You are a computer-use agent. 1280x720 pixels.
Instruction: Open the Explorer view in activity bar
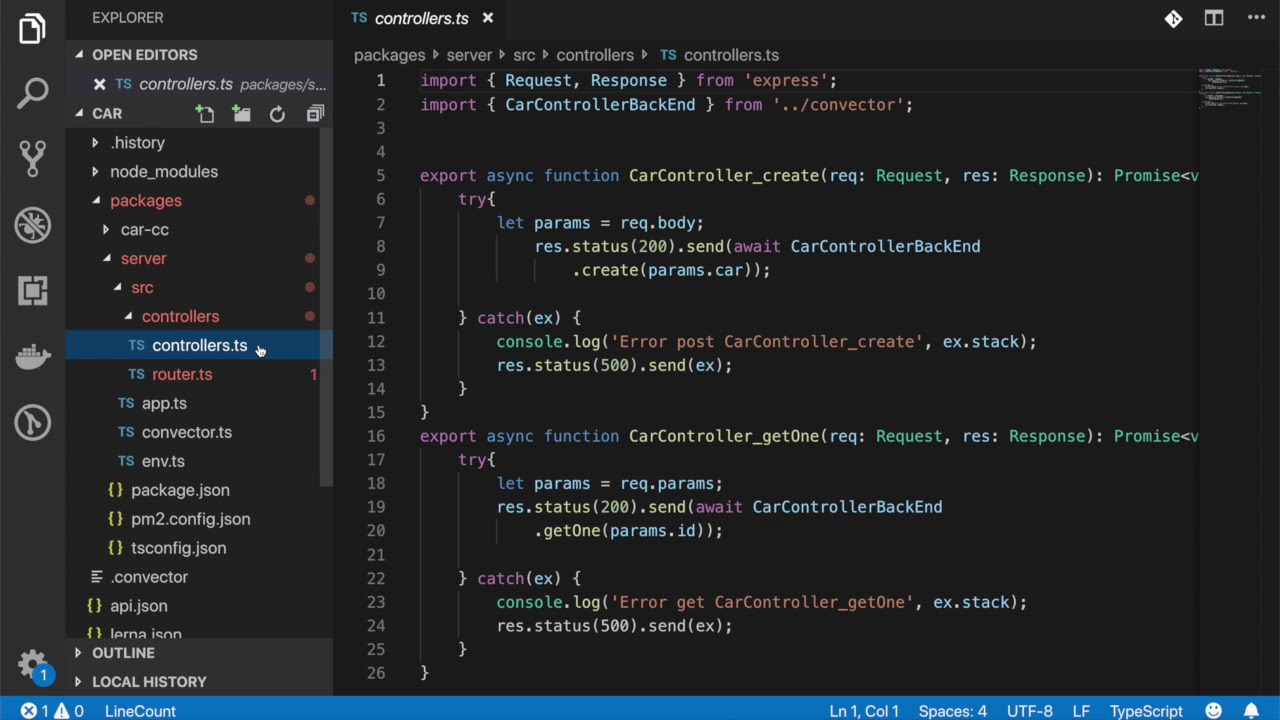pos(32,29)
